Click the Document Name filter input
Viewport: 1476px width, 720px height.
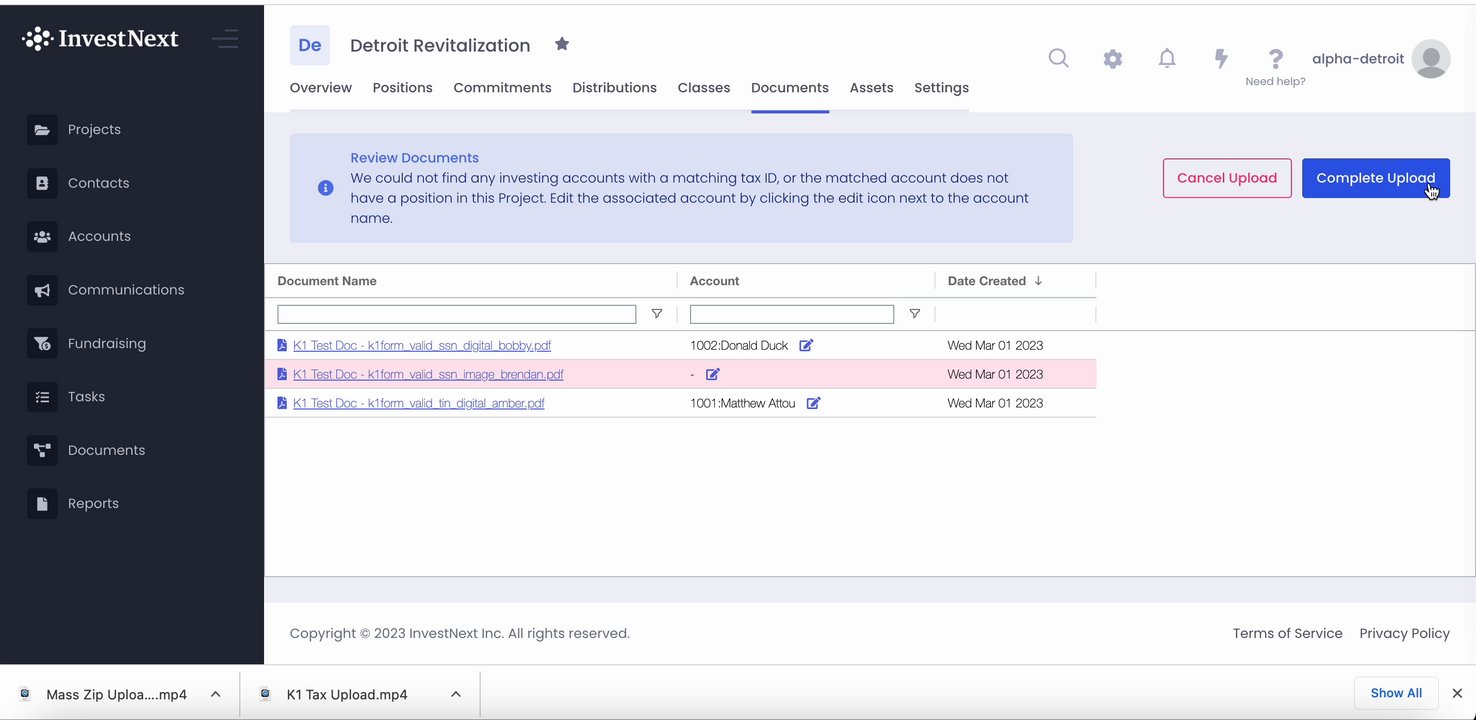[456, 314]
